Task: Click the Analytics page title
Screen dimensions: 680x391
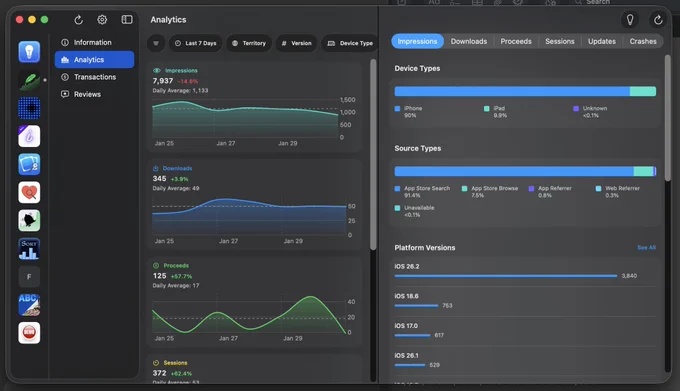Action: (168, 20)
